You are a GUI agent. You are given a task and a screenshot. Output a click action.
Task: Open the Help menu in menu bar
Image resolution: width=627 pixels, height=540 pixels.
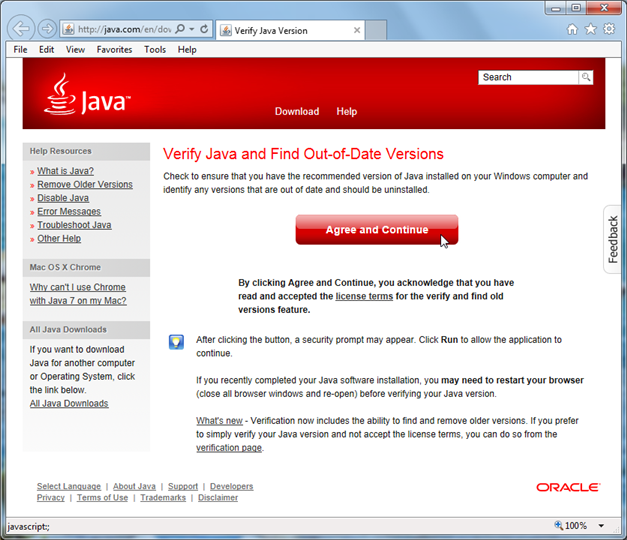click(x=187, y=50)
